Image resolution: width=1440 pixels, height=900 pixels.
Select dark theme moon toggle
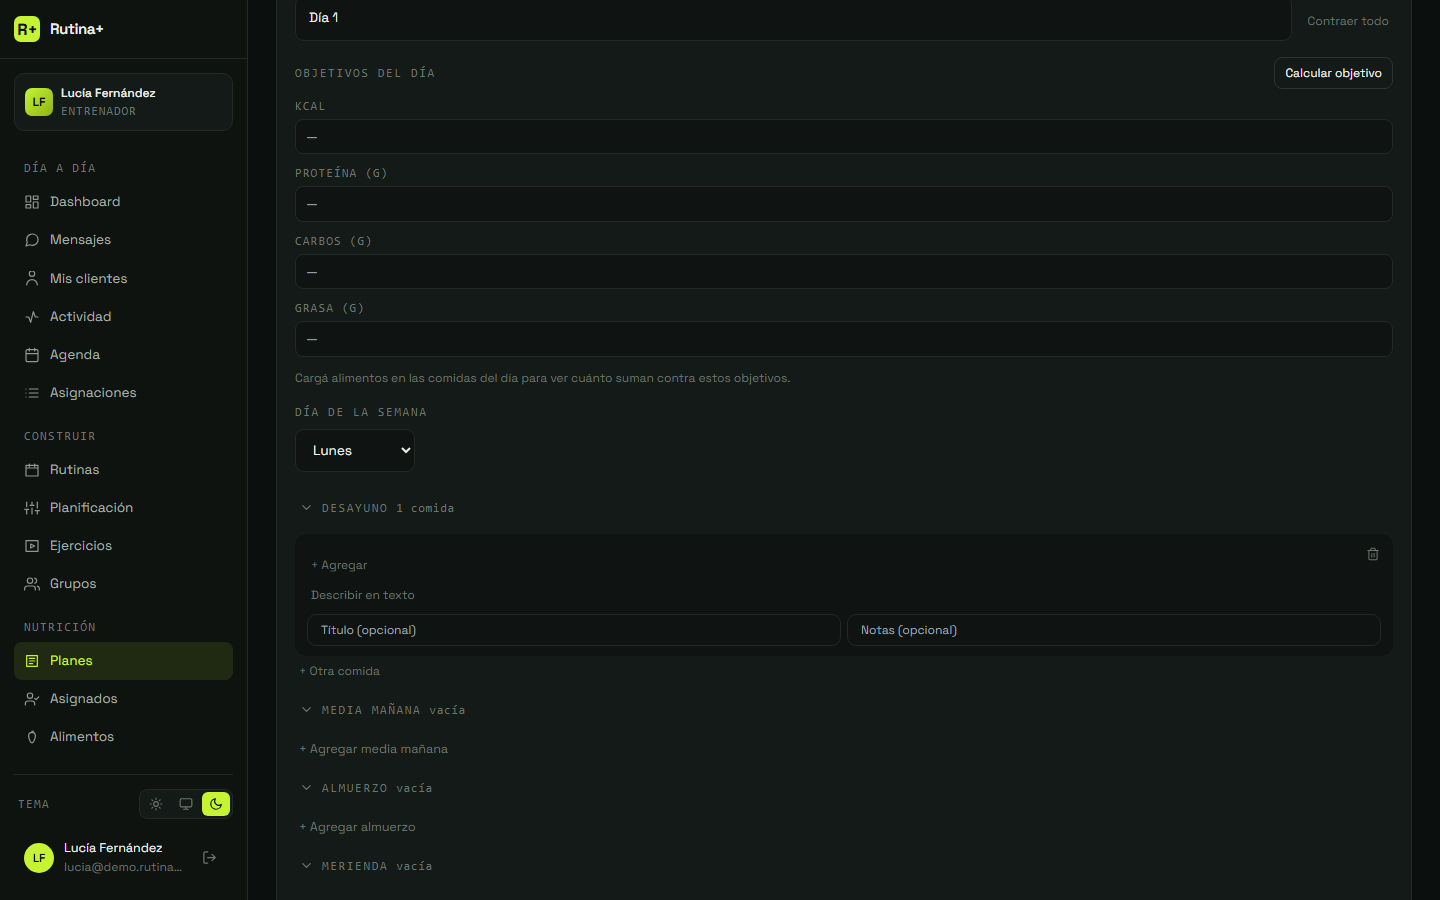pos(216,804)
